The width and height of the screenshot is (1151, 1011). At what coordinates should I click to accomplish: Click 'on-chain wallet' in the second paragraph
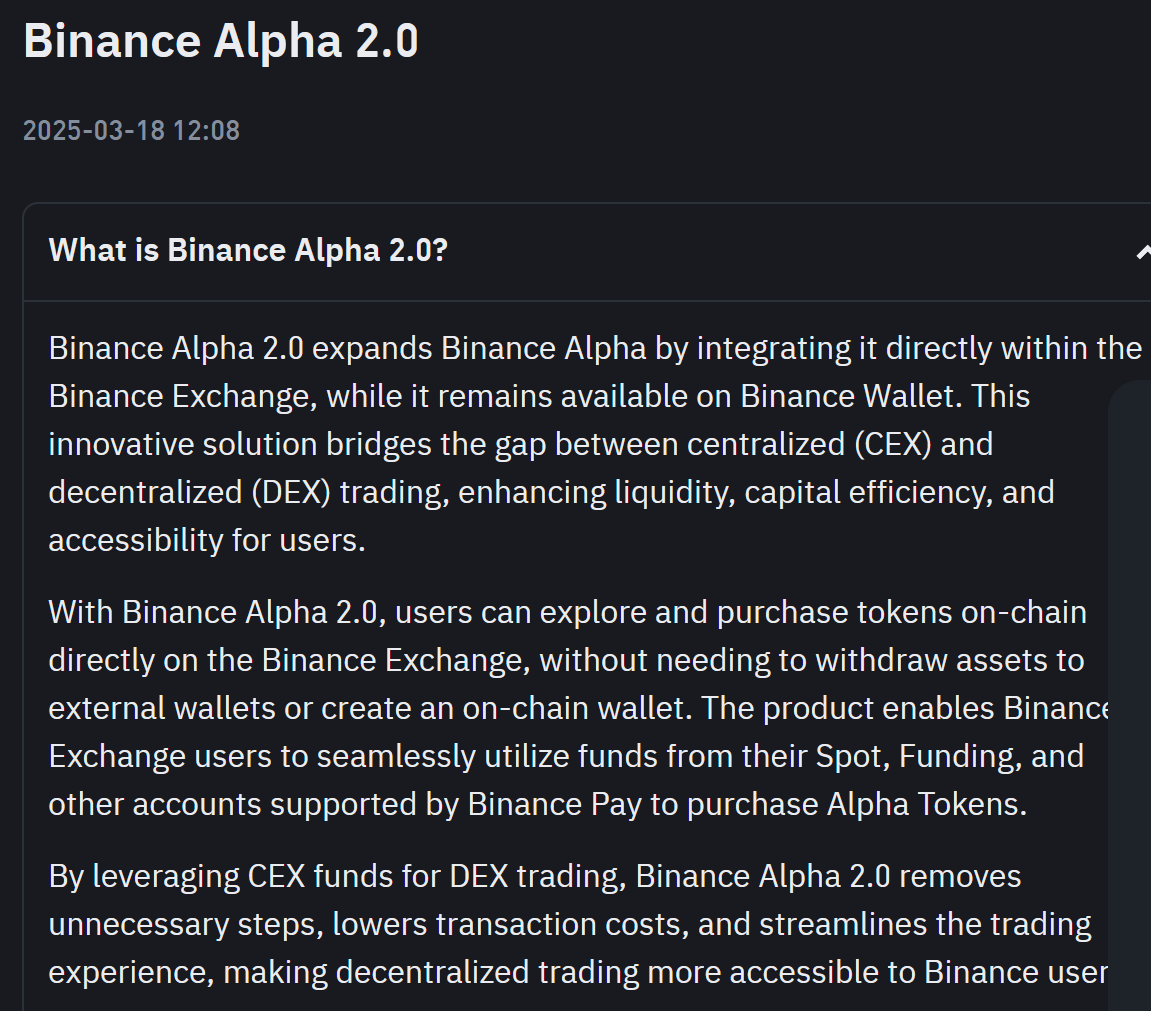(578, 709)
